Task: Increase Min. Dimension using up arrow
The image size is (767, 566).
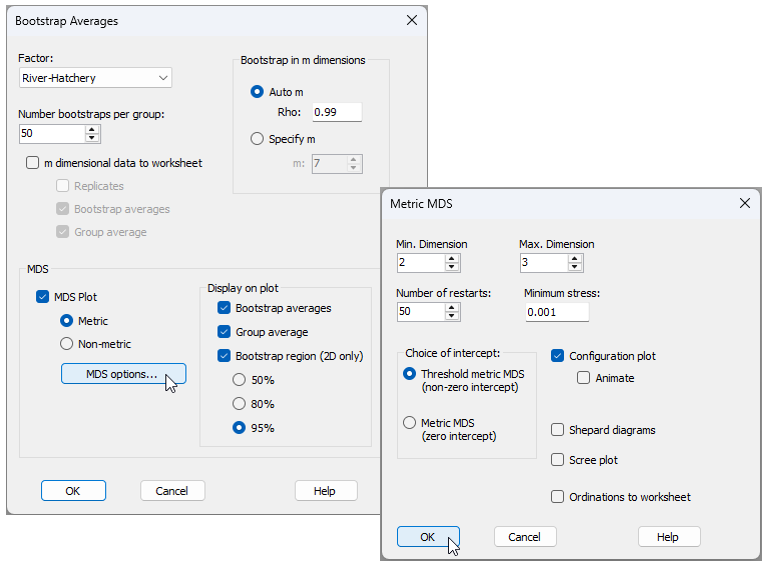Action: pos(452,258)
